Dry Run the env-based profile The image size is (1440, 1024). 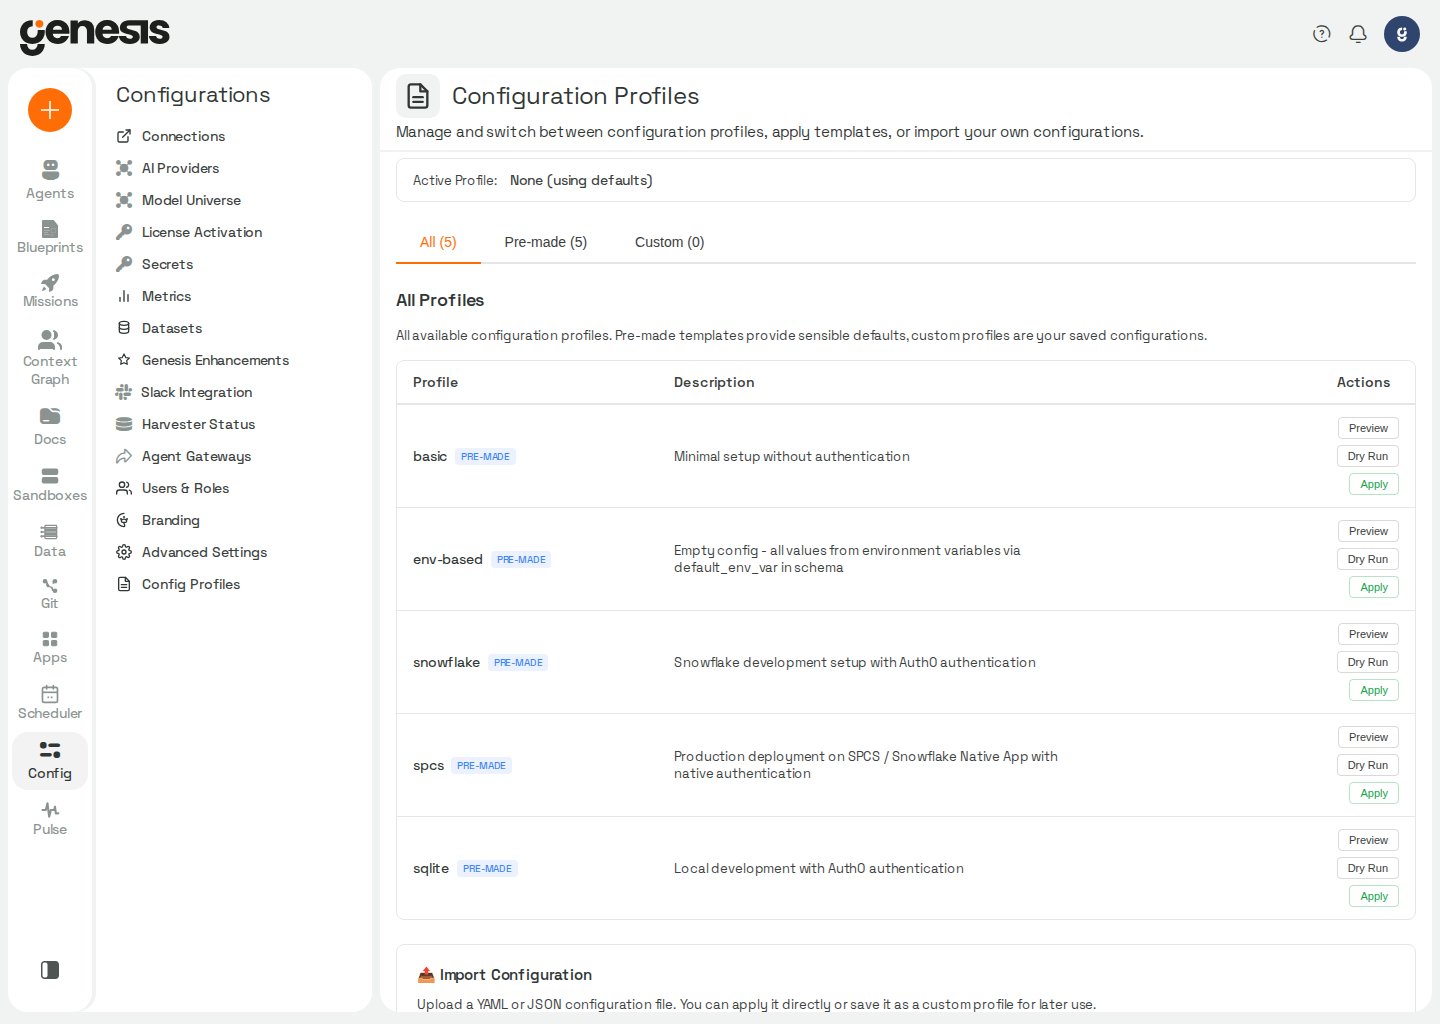point(1368,559)
